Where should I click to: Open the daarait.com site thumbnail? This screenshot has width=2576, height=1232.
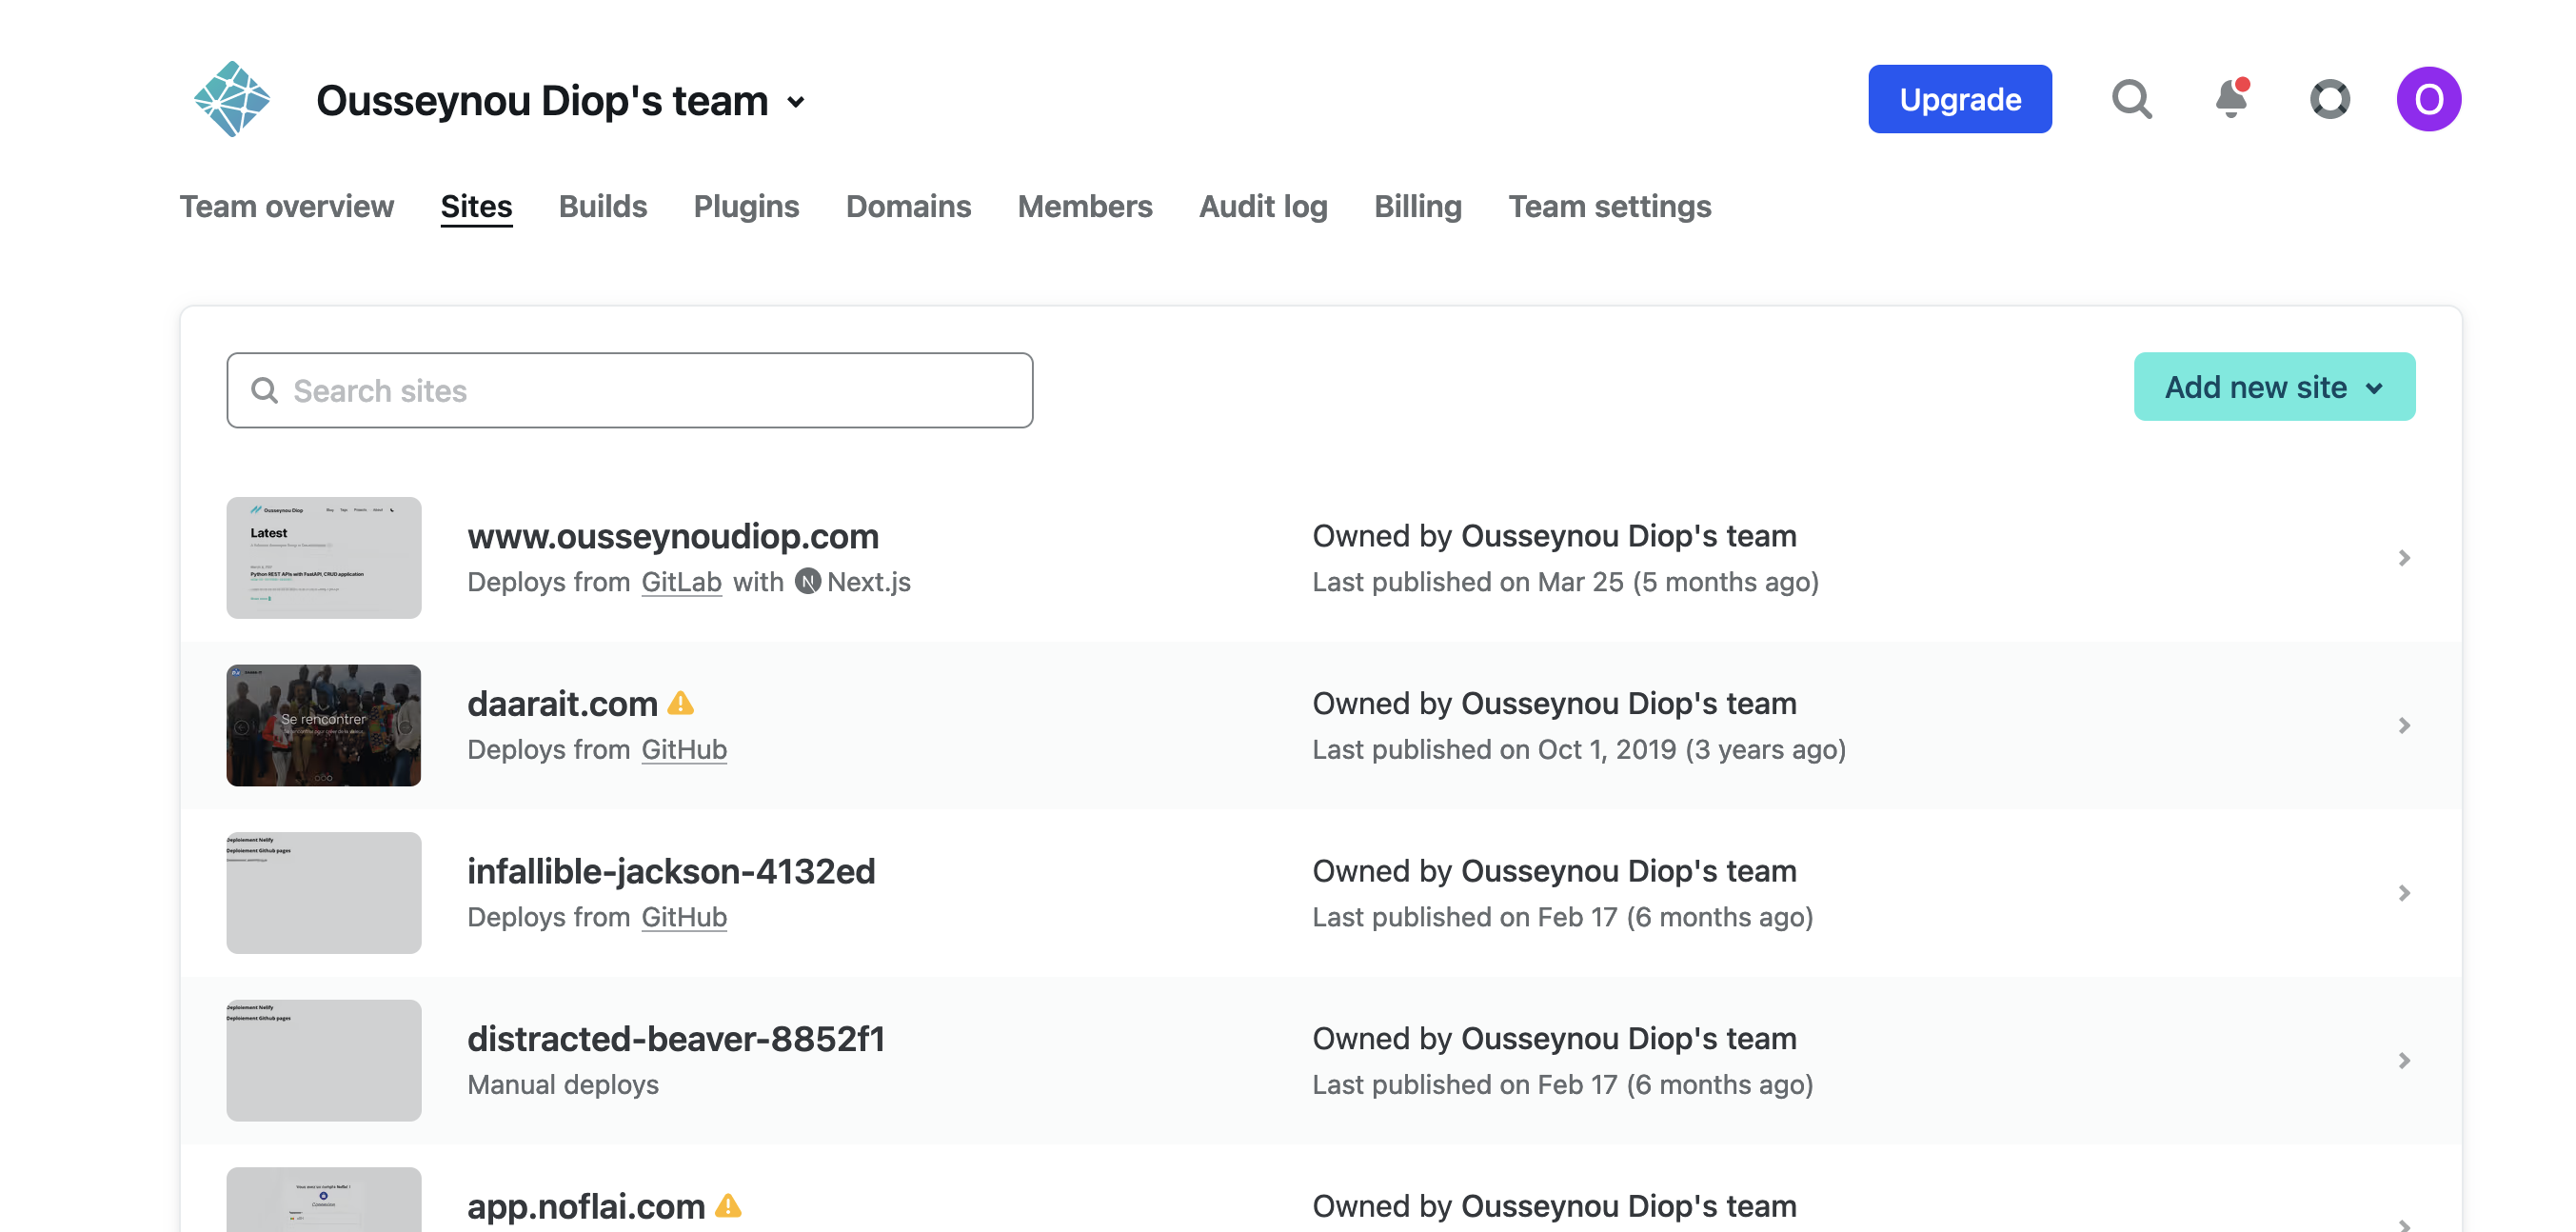click(x=323, y=725)
